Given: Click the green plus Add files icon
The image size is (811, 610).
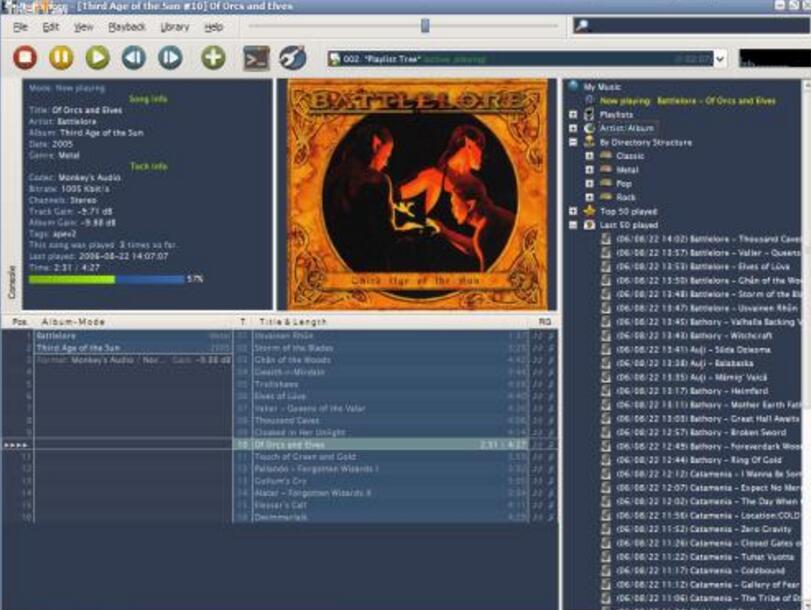Looking at the screenshot, I should (213, 57).
